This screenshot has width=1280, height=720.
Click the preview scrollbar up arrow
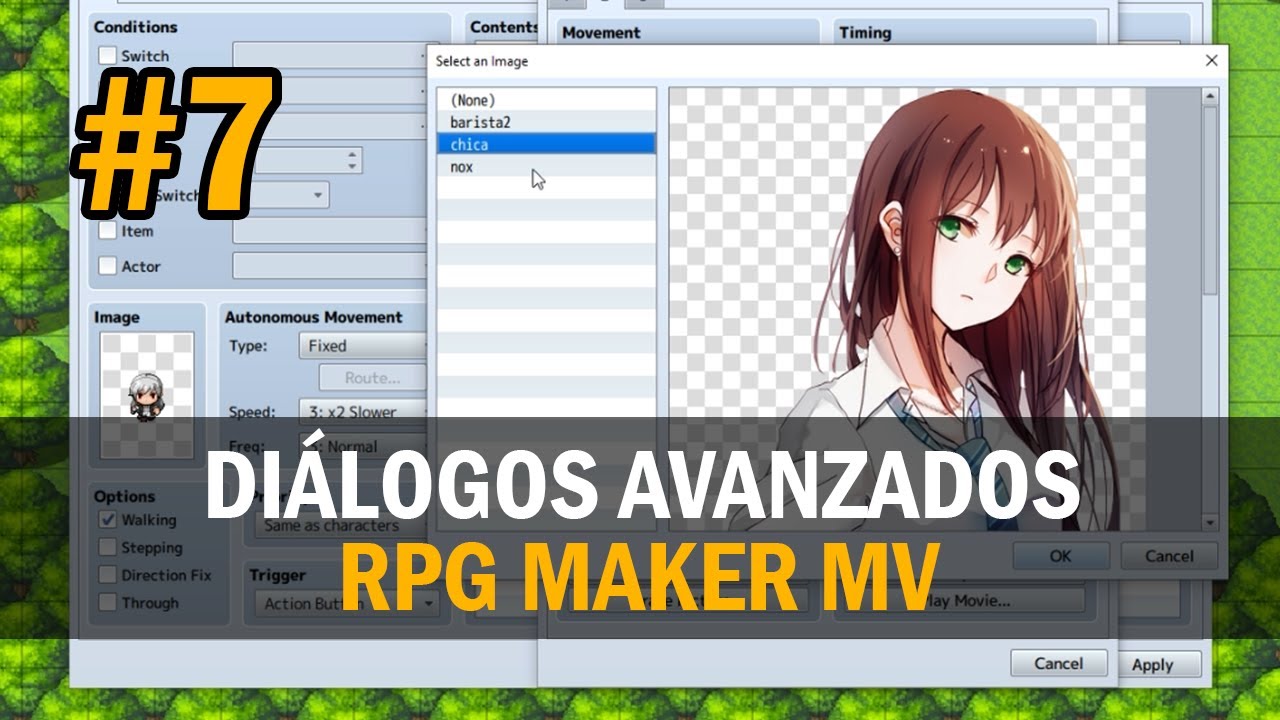1210,97
